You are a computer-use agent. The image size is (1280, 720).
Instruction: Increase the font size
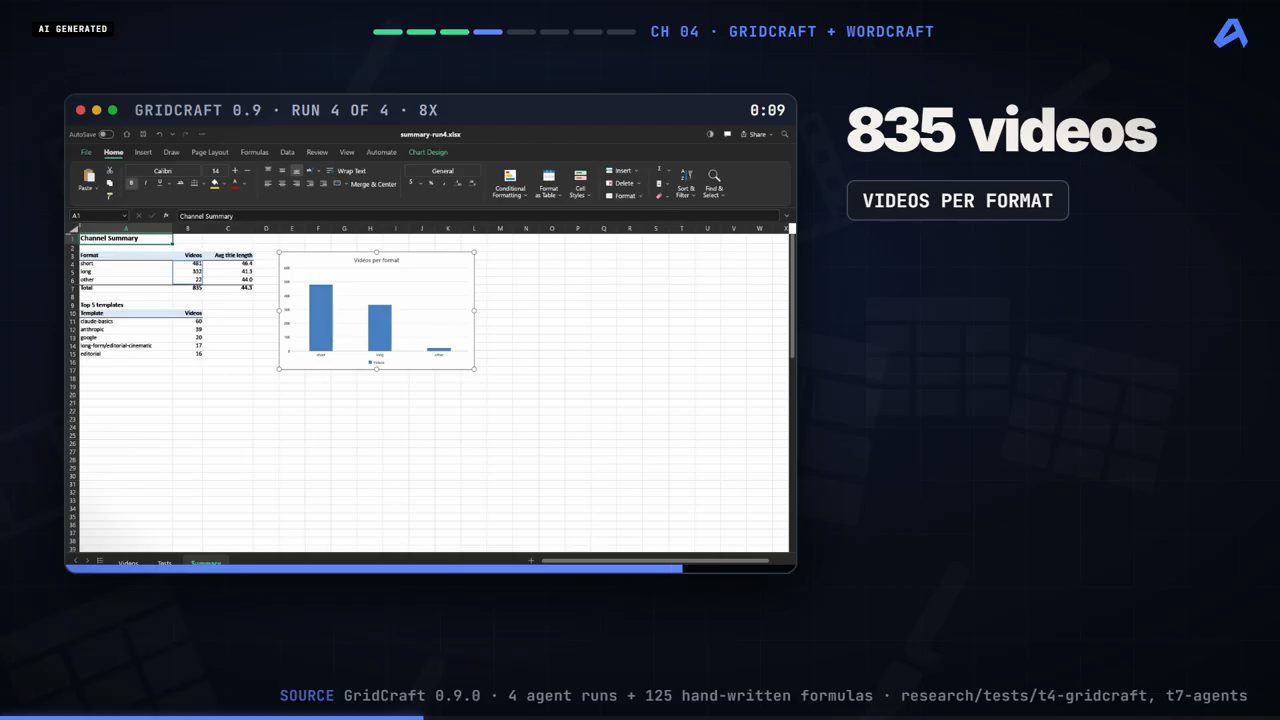click(x=235, y=171)
